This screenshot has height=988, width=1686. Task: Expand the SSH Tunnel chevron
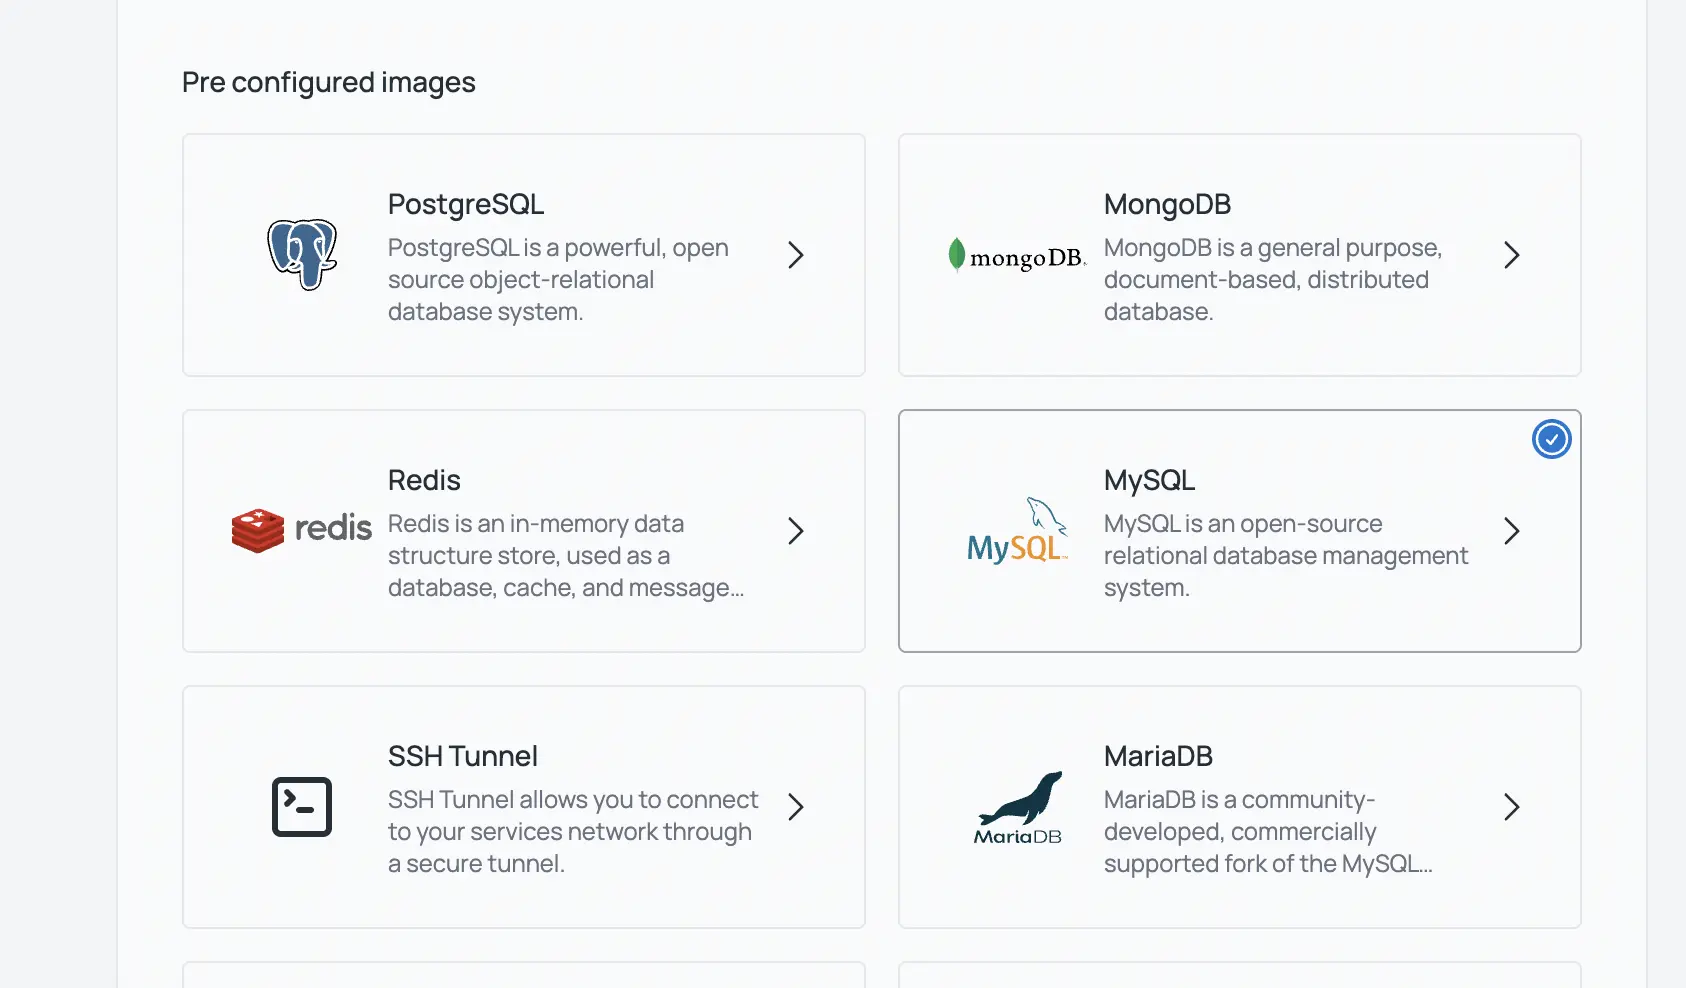(795, 807)
